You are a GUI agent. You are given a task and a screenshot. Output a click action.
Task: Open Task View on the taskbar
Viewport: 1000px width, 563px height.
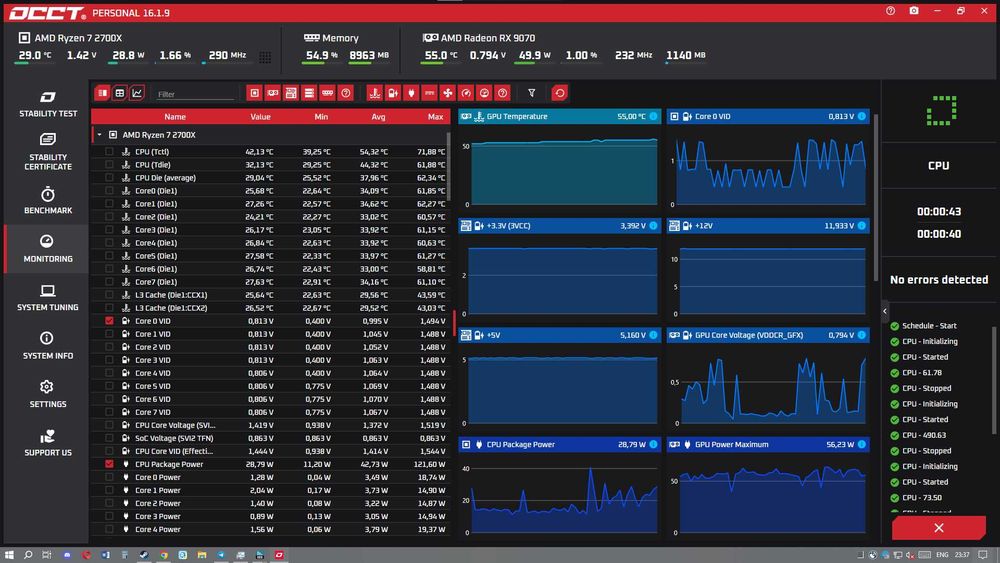point(47,555)
